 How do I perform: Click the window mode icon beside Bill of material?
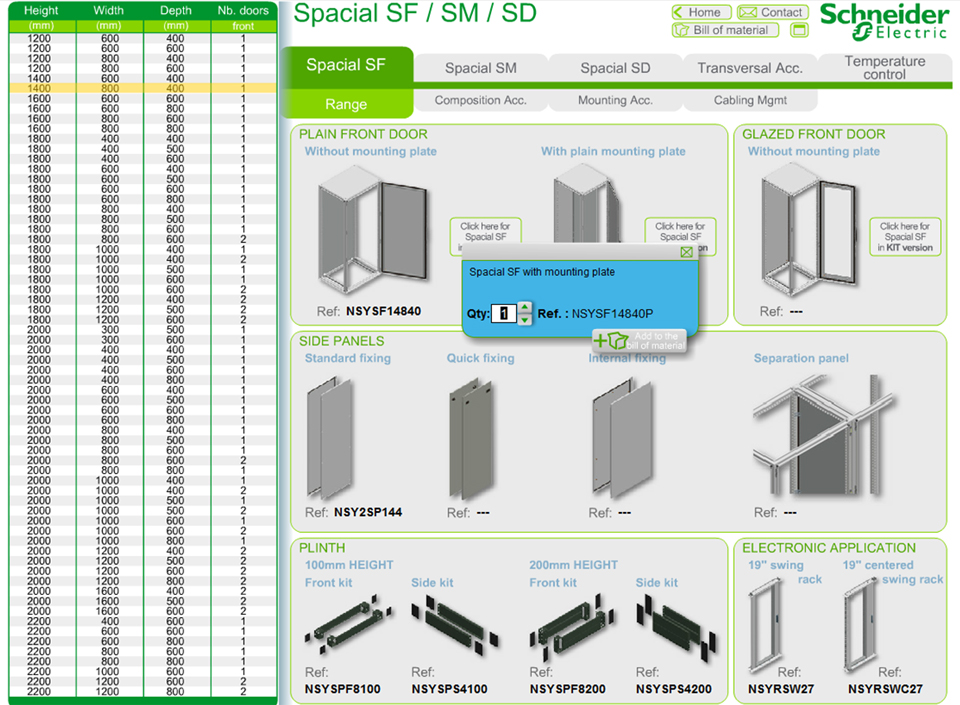click(x=799, y=30)
